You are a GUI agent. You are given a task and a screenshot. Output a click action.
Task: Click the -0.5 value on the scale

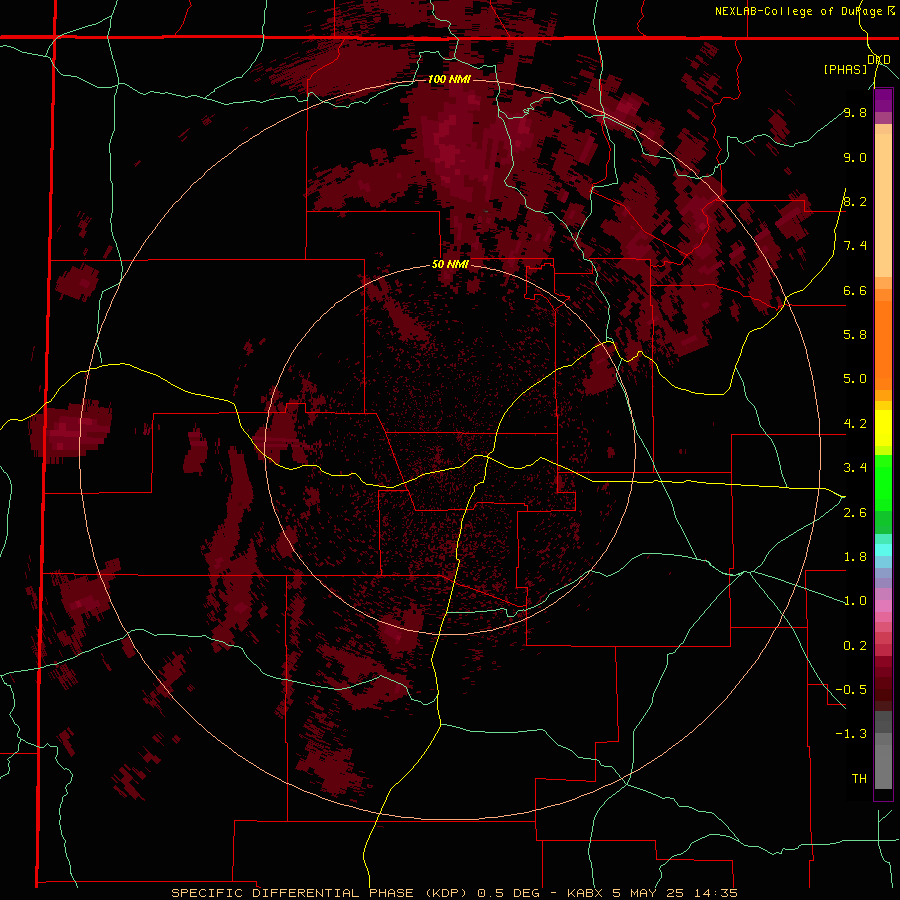pyautogui.click(x=851, y=689)
